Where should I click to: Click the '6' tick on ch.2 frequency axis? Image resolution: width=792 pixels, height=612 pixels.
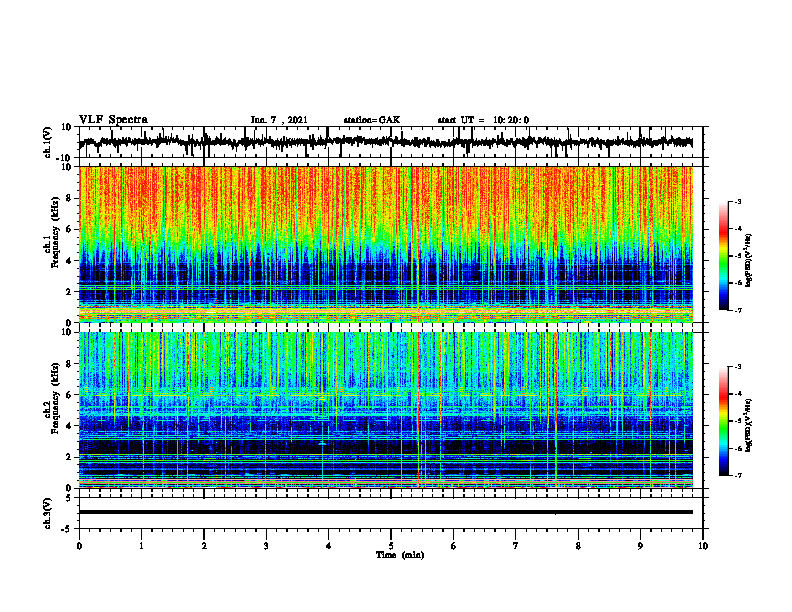(69, 395)
